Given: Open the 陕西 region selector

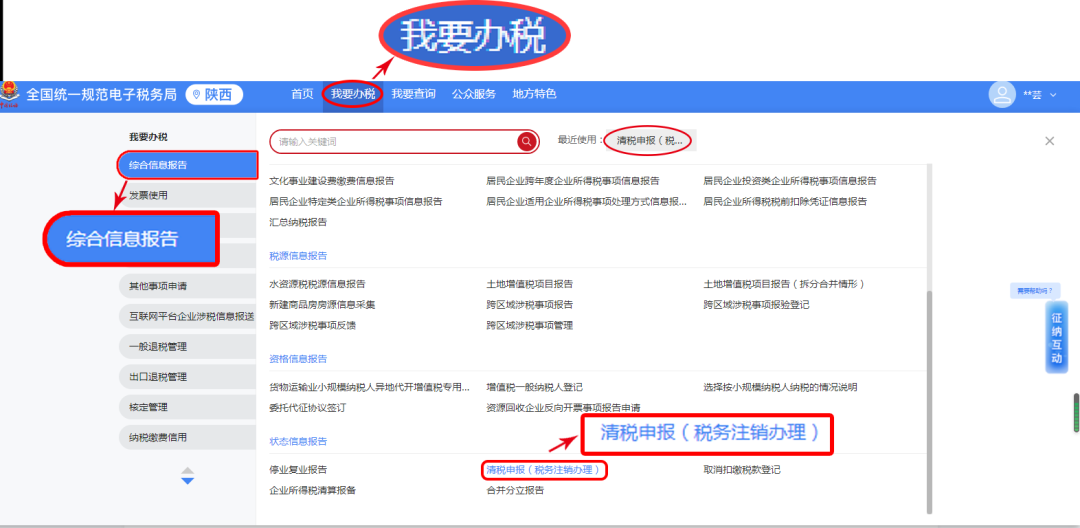Looking at the screenshot, I should 214,95.
